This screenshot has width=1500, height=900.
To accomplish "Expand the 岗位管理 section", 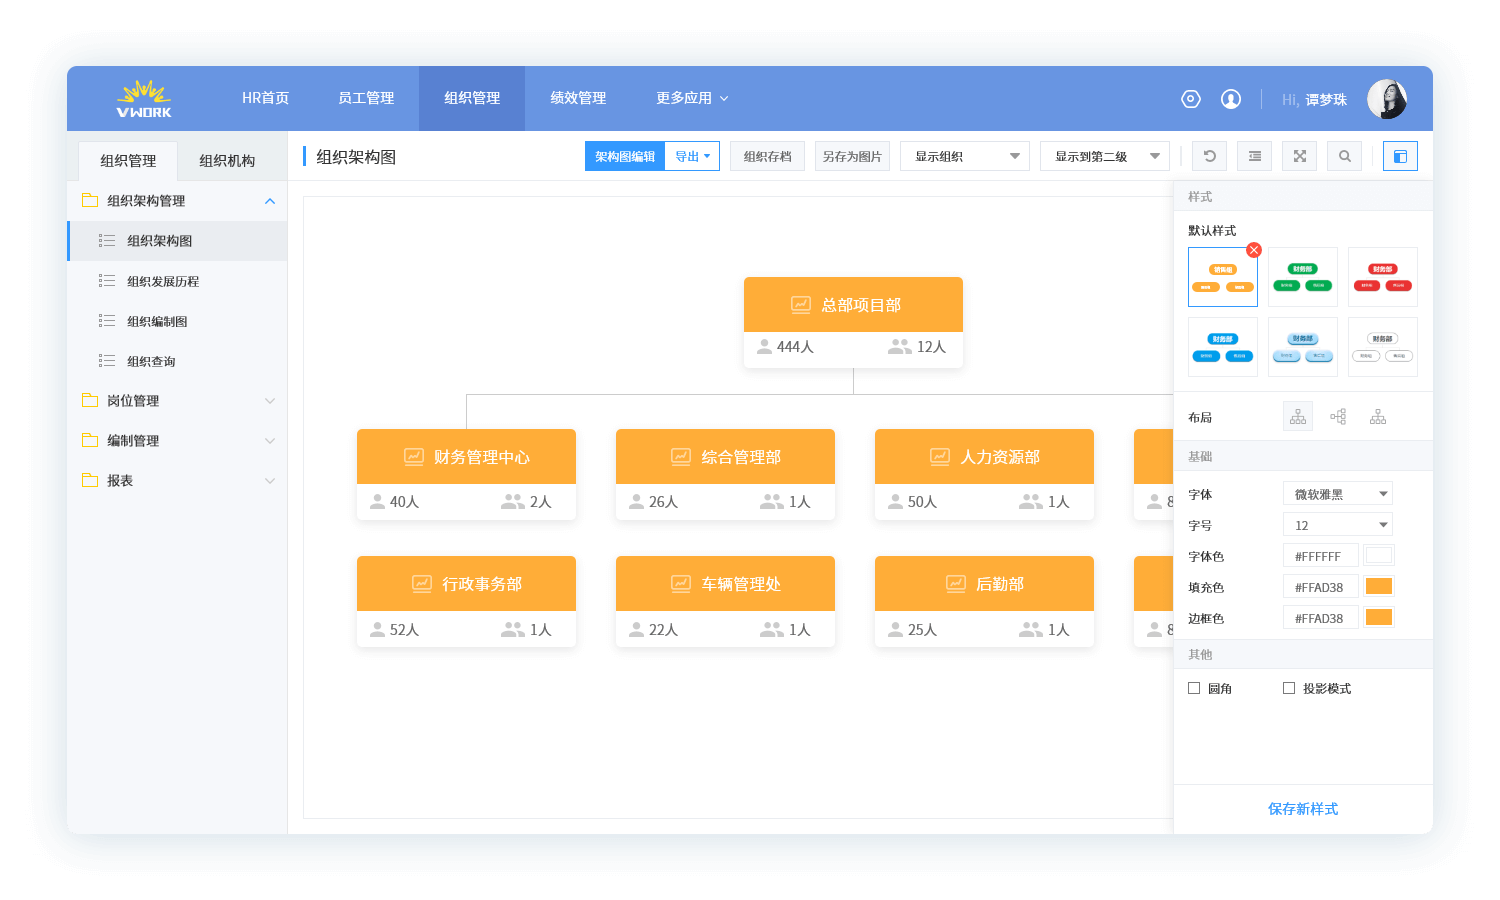I will (x=270, y=401).
